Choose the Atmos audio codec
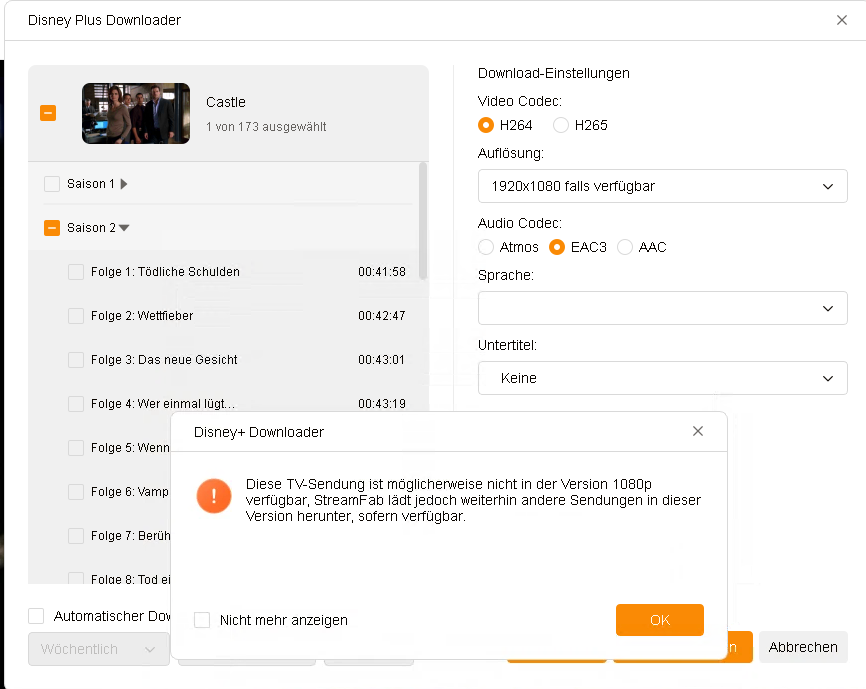The image size is (866, 689). pos(486,247)
